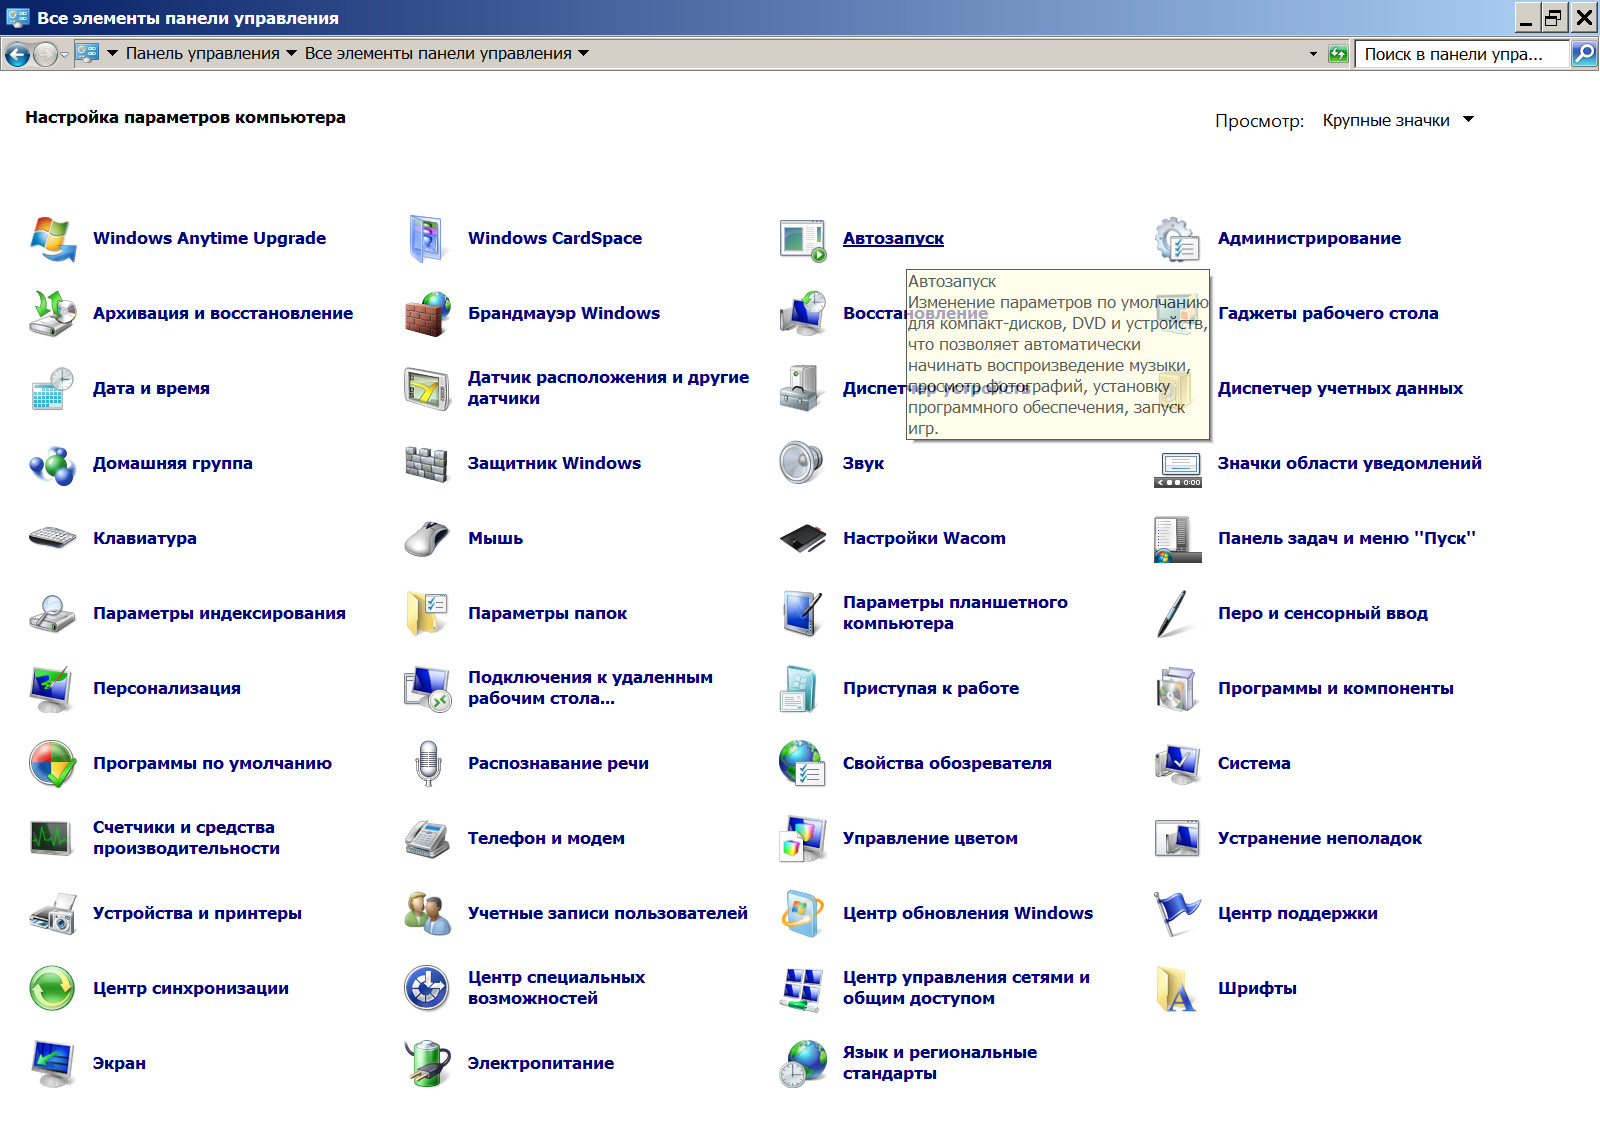Image resolution: width=1600 pixels, height=1138 pixels.
Task: Open the Свойства обозревателя link
Action: [x=947, y=764]
